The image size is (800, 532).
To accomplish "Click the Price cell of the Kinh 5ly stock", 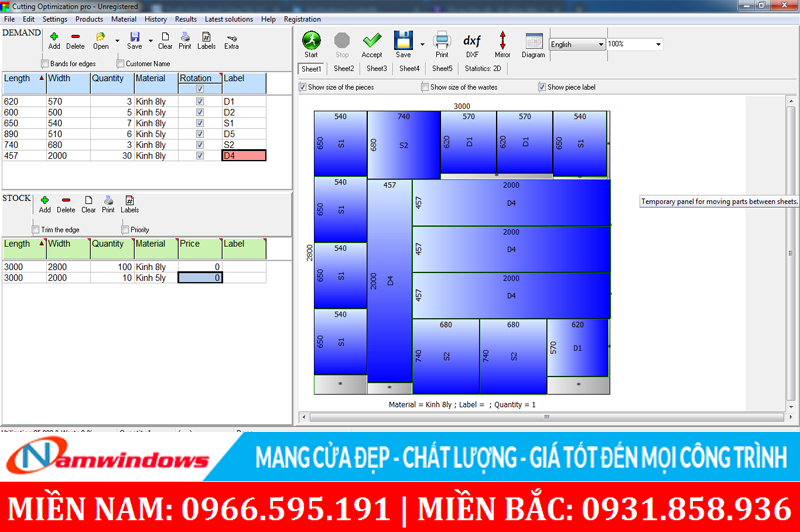I will [x=200, y=278].
